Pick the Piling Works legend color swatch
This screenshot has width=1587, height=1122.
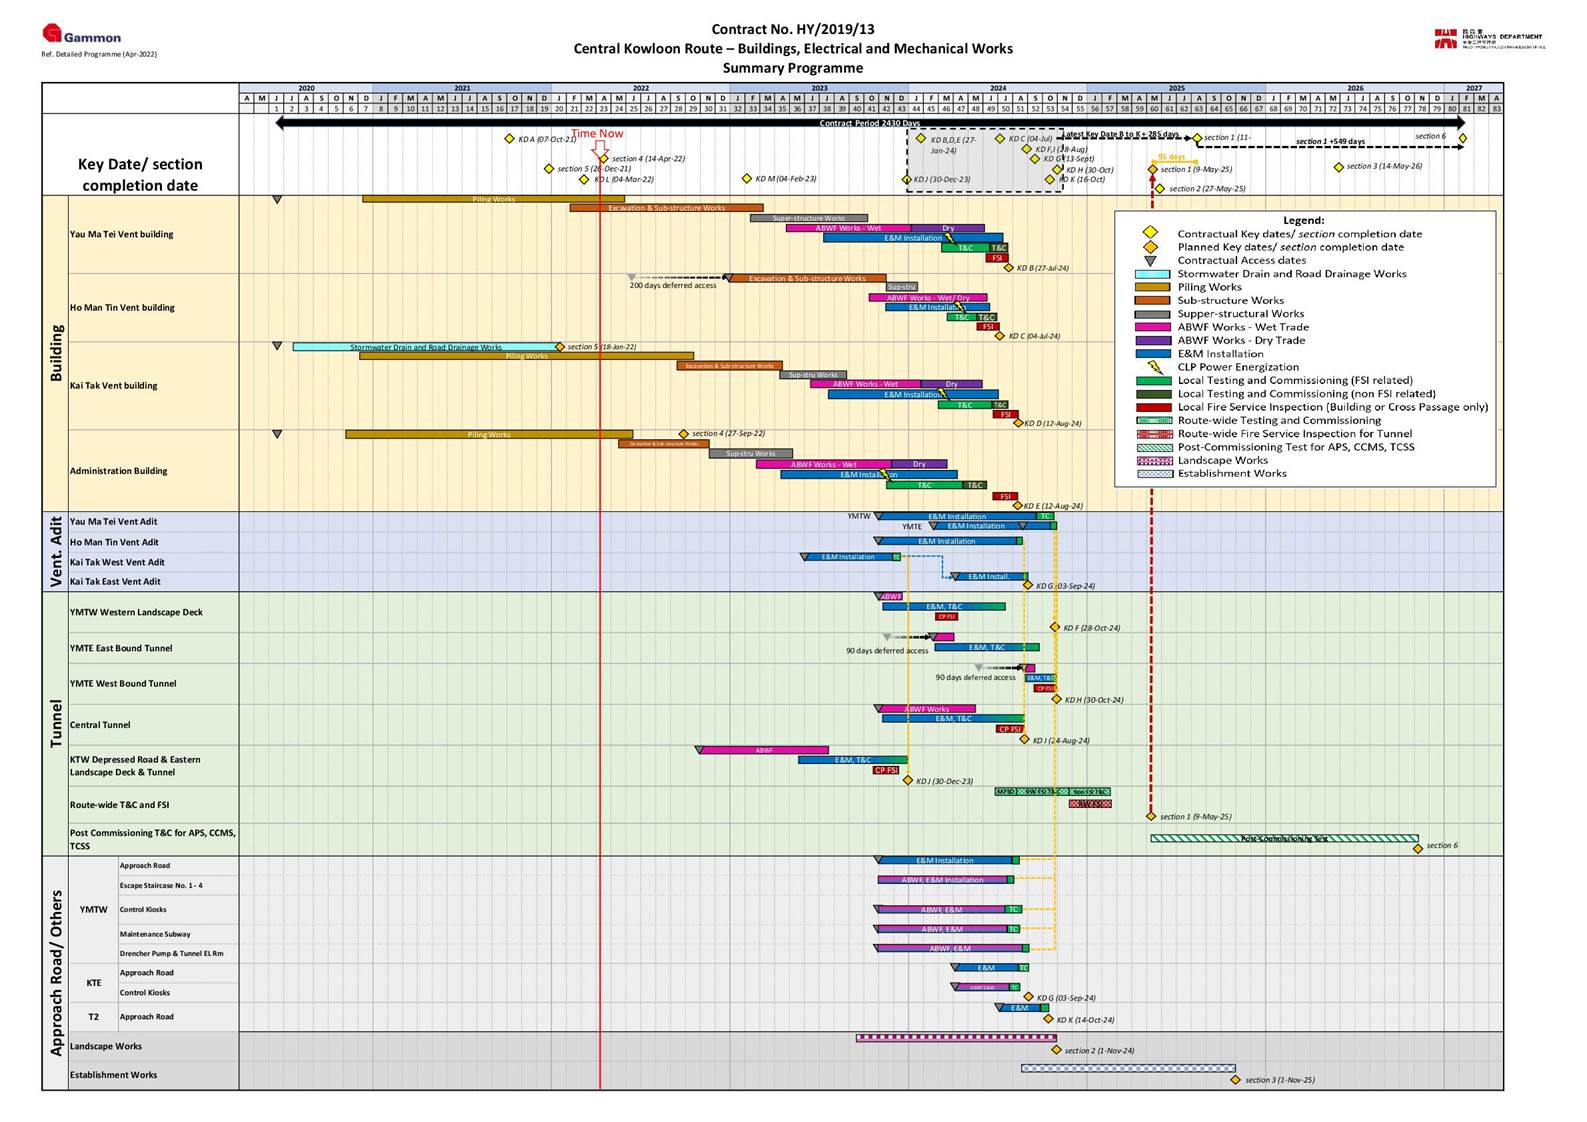pos(1152,287)
